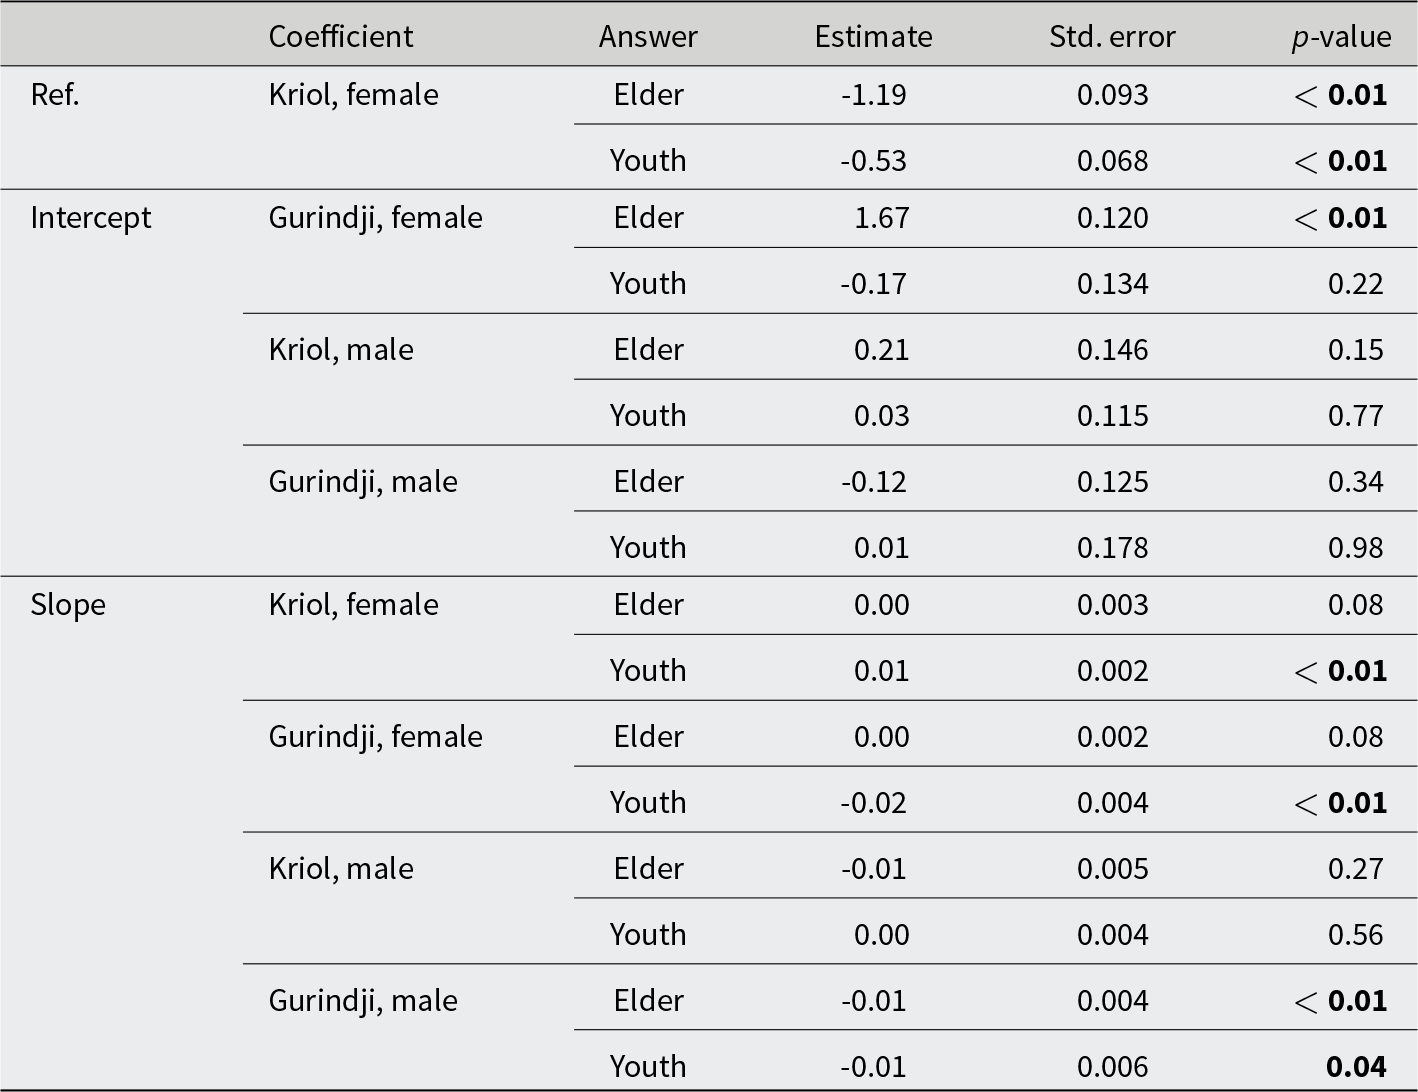The image size is (1418, 1092).
Task: Click the standard error 0.178
Action: click(1112, 547)
